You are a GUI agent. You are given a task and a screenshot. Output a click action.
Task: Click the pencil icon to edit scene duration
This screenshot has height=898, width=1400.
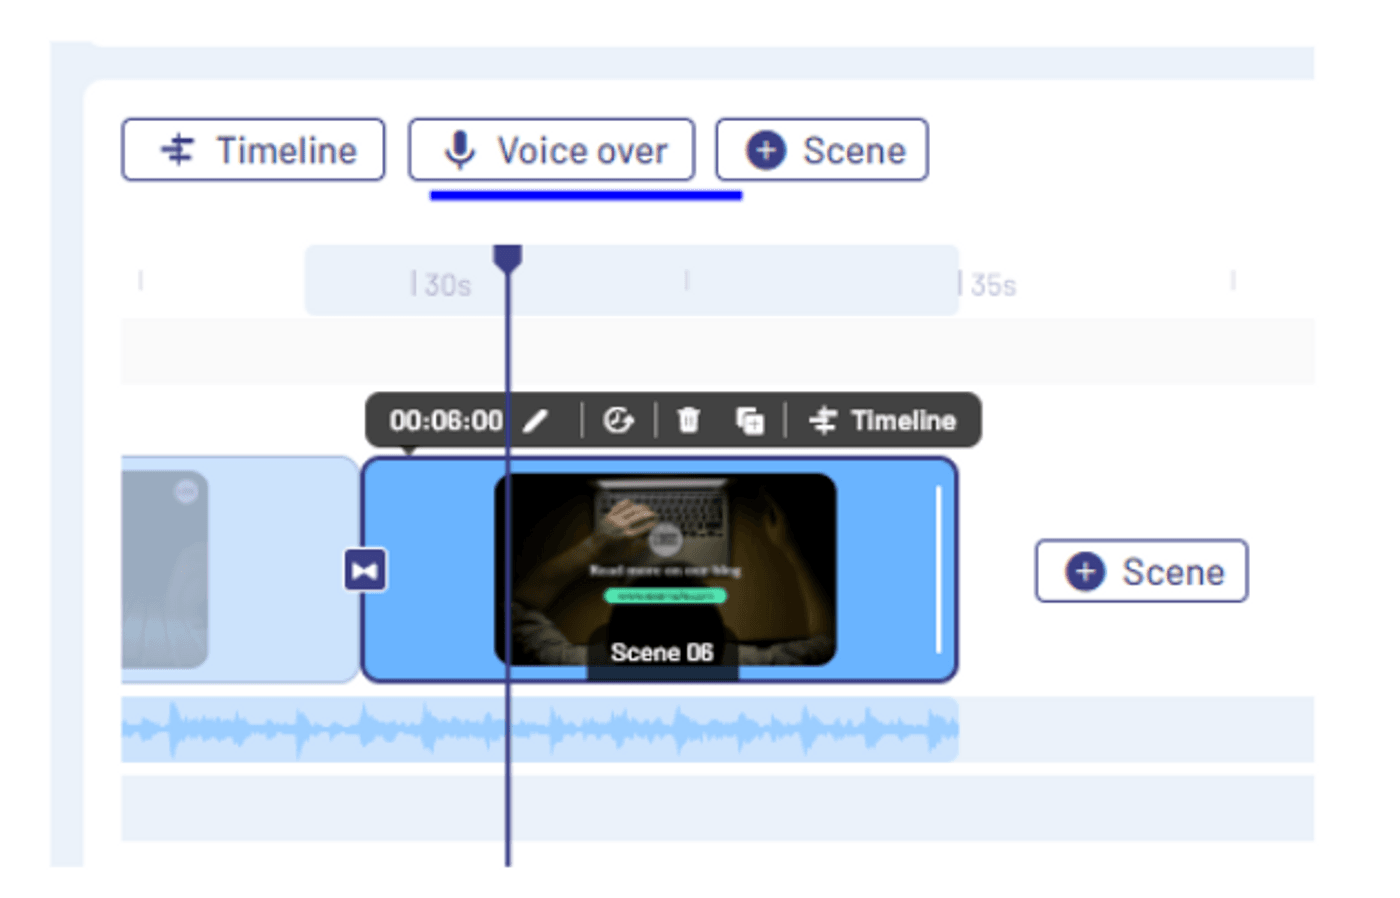point(537,420)
